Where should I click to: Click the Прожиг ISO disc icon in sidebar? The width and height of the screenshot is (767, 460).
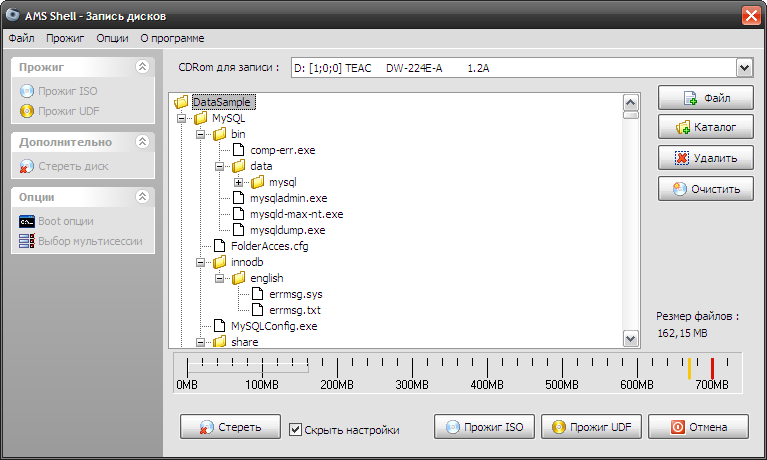[x=27, y=91]
